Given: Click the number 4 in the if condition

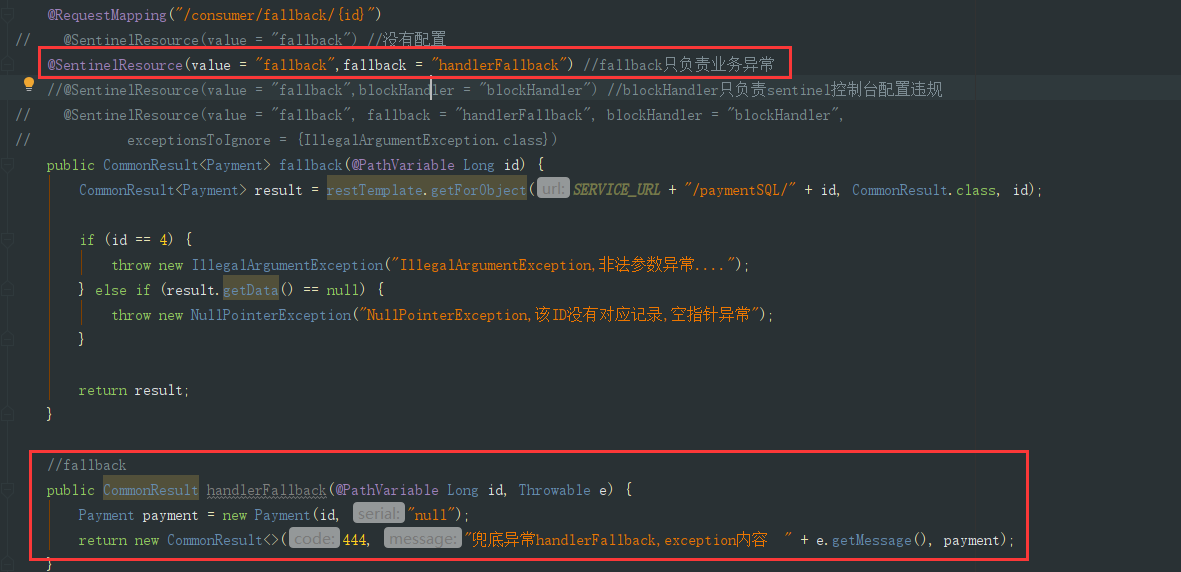Looking at the screenshot, I should (x=162, y=240).
